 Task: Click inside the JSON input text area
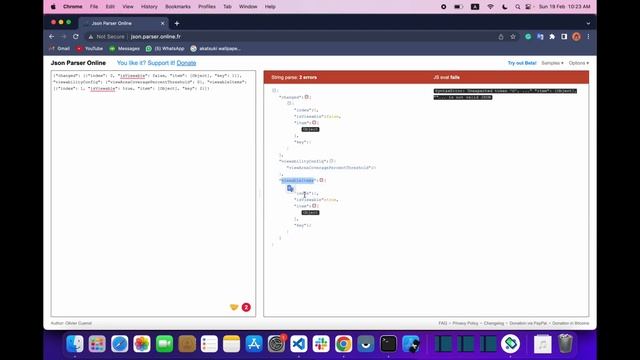click(153, 193)
